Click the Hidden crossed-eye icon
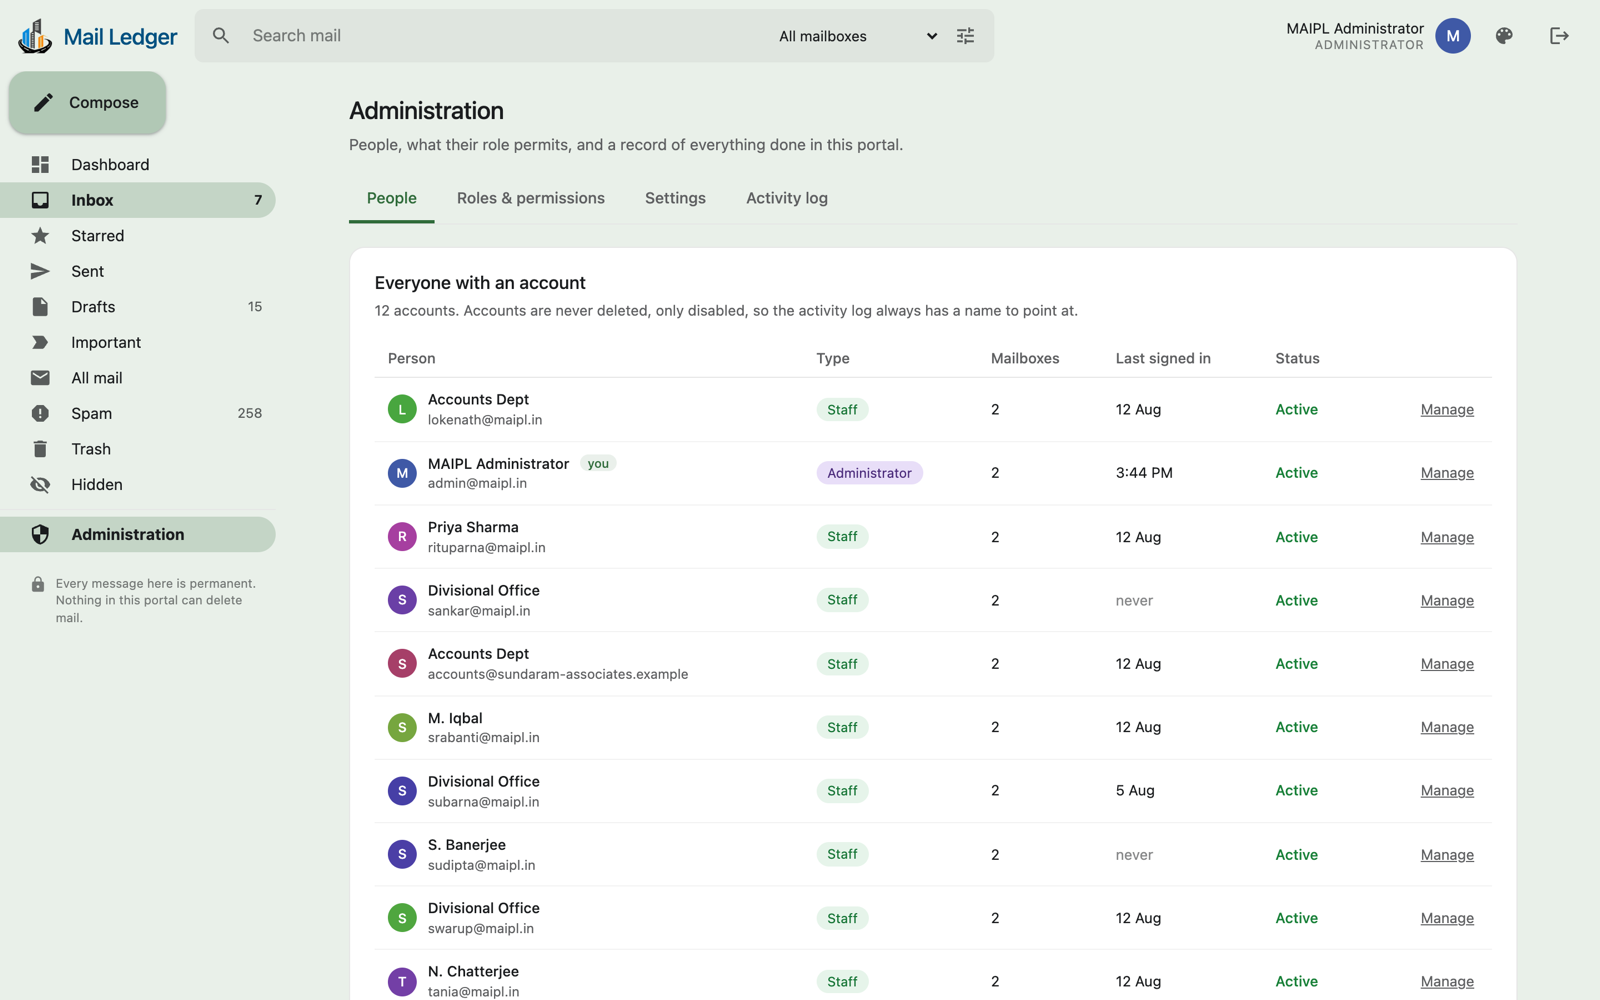 click(x=40, y=485)
